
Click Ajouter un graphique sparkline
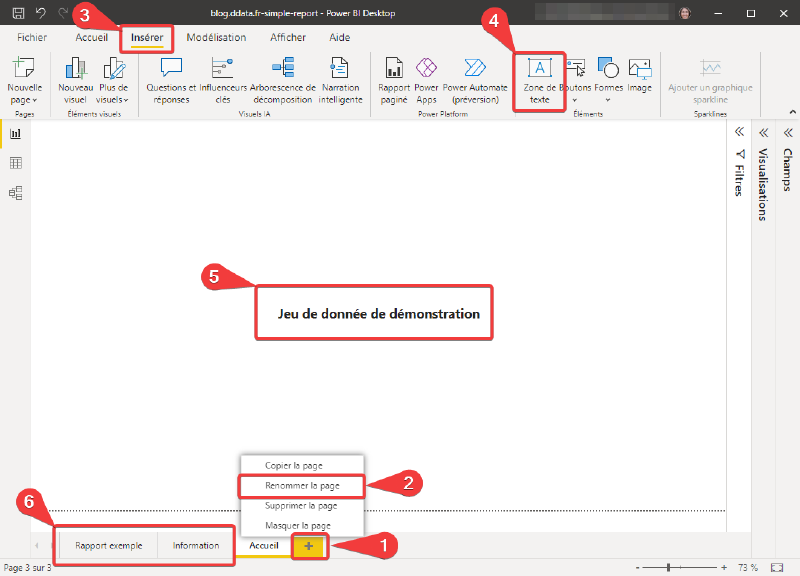710,81
